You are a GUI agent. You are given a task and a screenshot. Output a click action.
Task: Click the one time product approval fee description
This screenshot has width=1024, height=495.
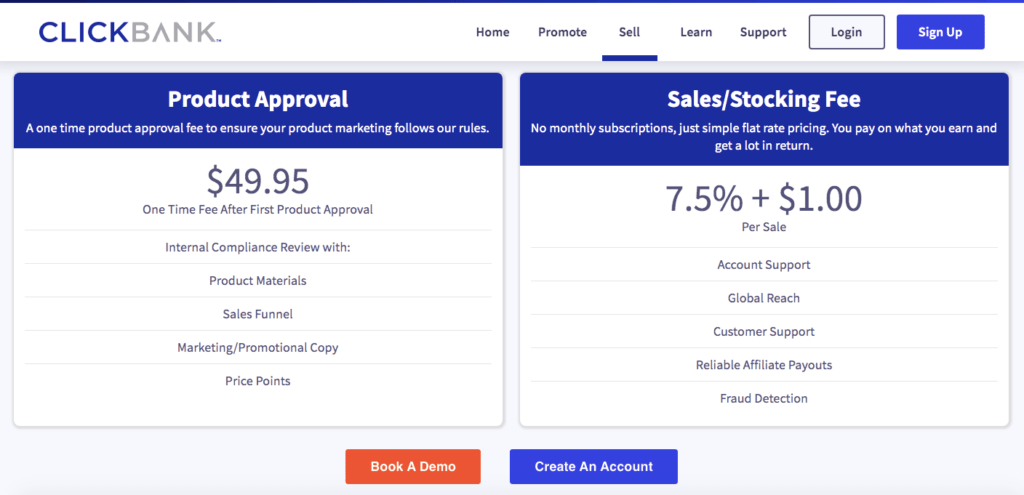pyautogui.click(x=258, y=129)
